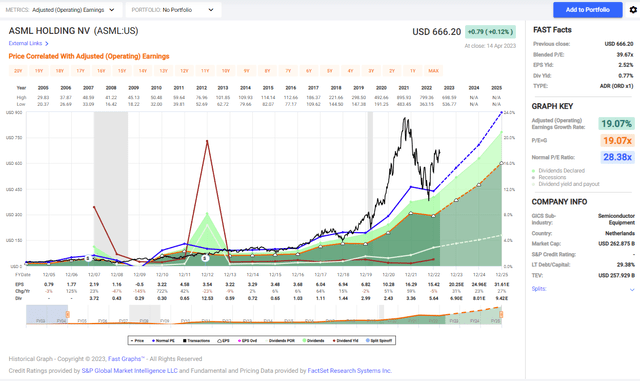The height and width of the screenshot is (381, 640).
Task: Select the 1Y time range tab
Action: [x=413, y=71]
